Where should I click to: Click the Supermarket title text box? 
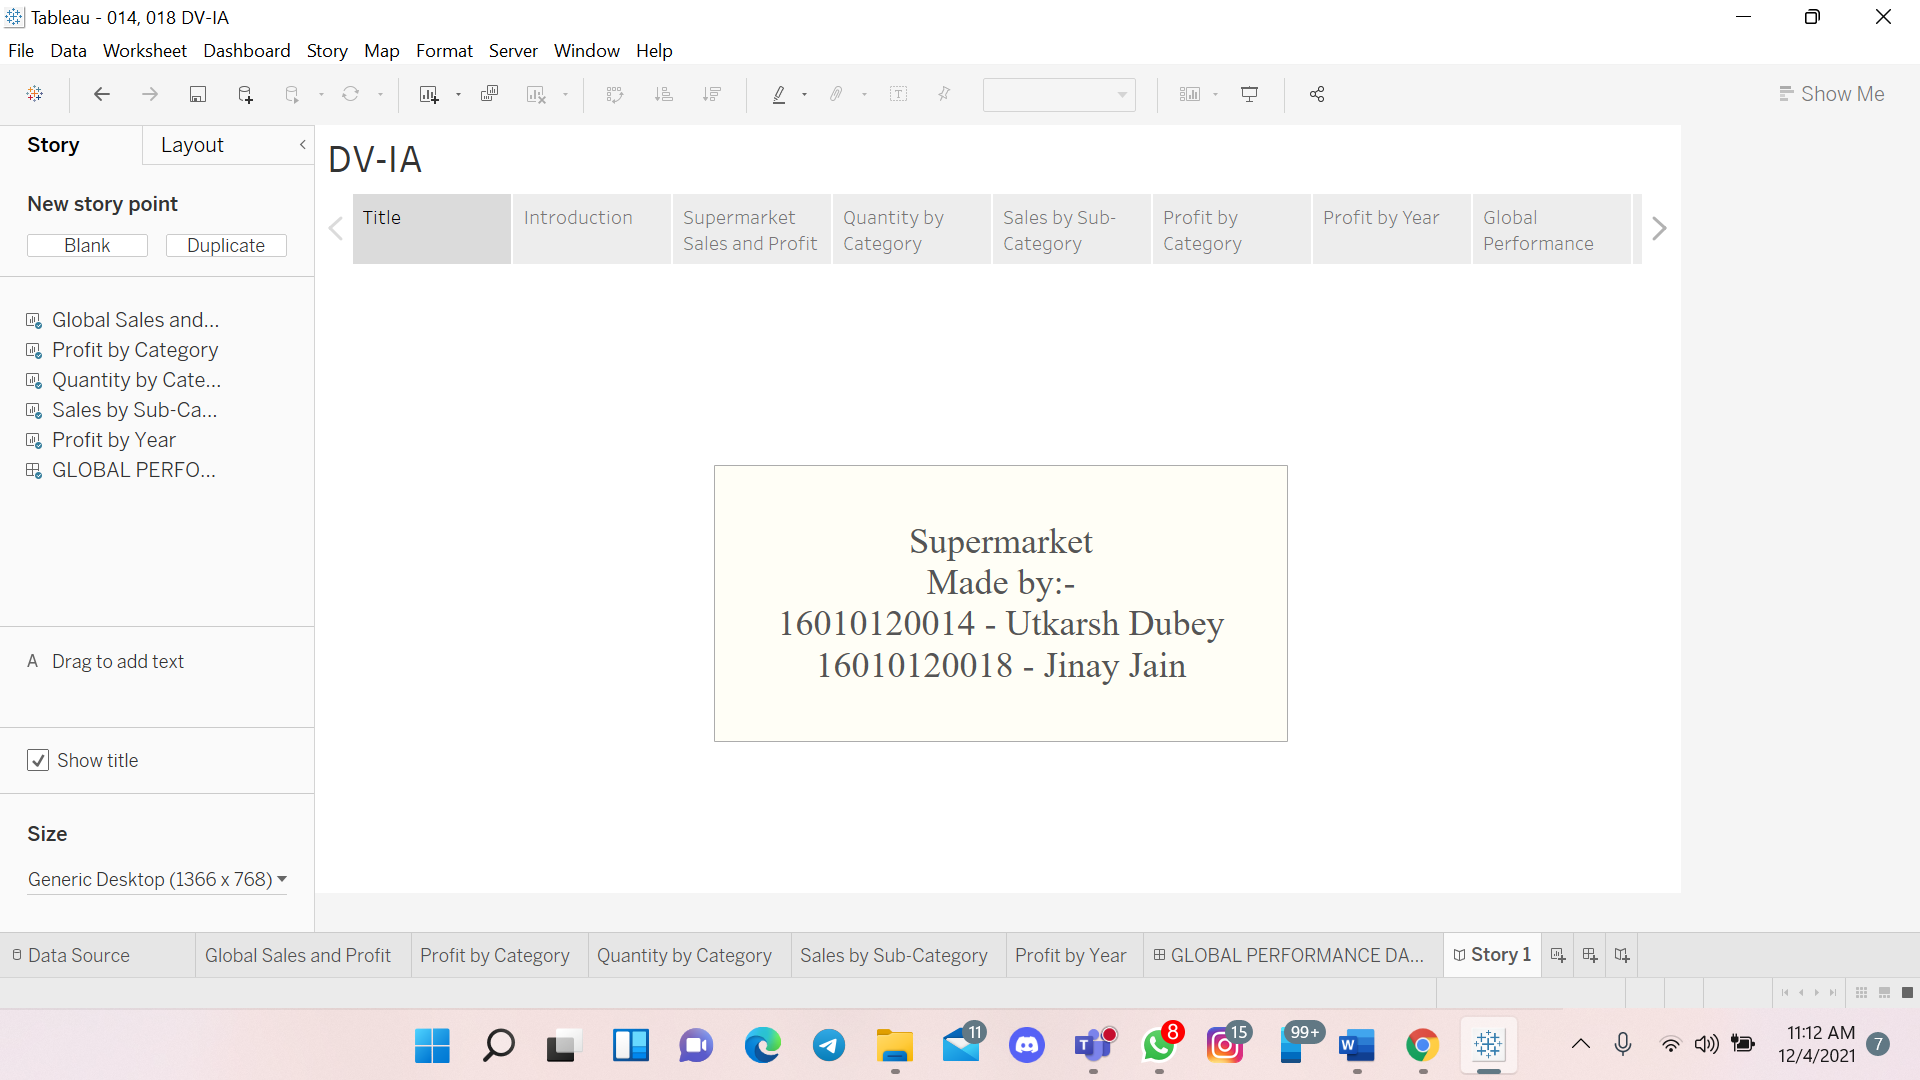click(x=1000, y=603)
